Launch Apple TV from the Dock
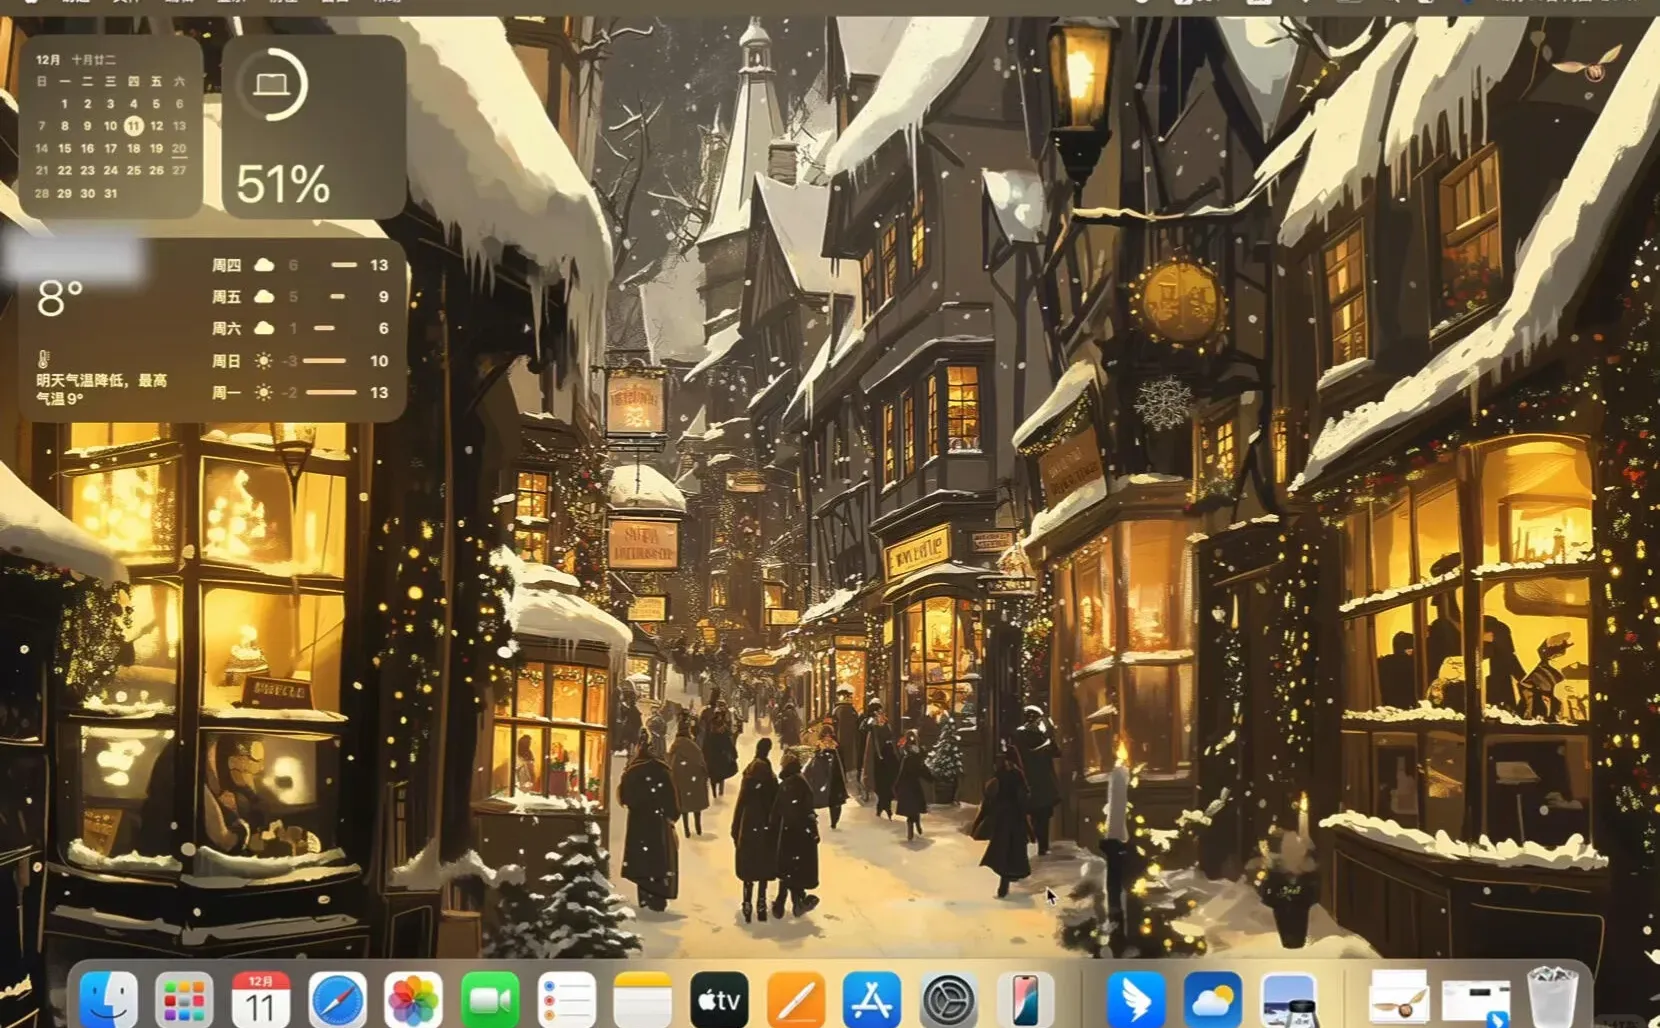The image size is (1660, 1028). tap(720, 999)
